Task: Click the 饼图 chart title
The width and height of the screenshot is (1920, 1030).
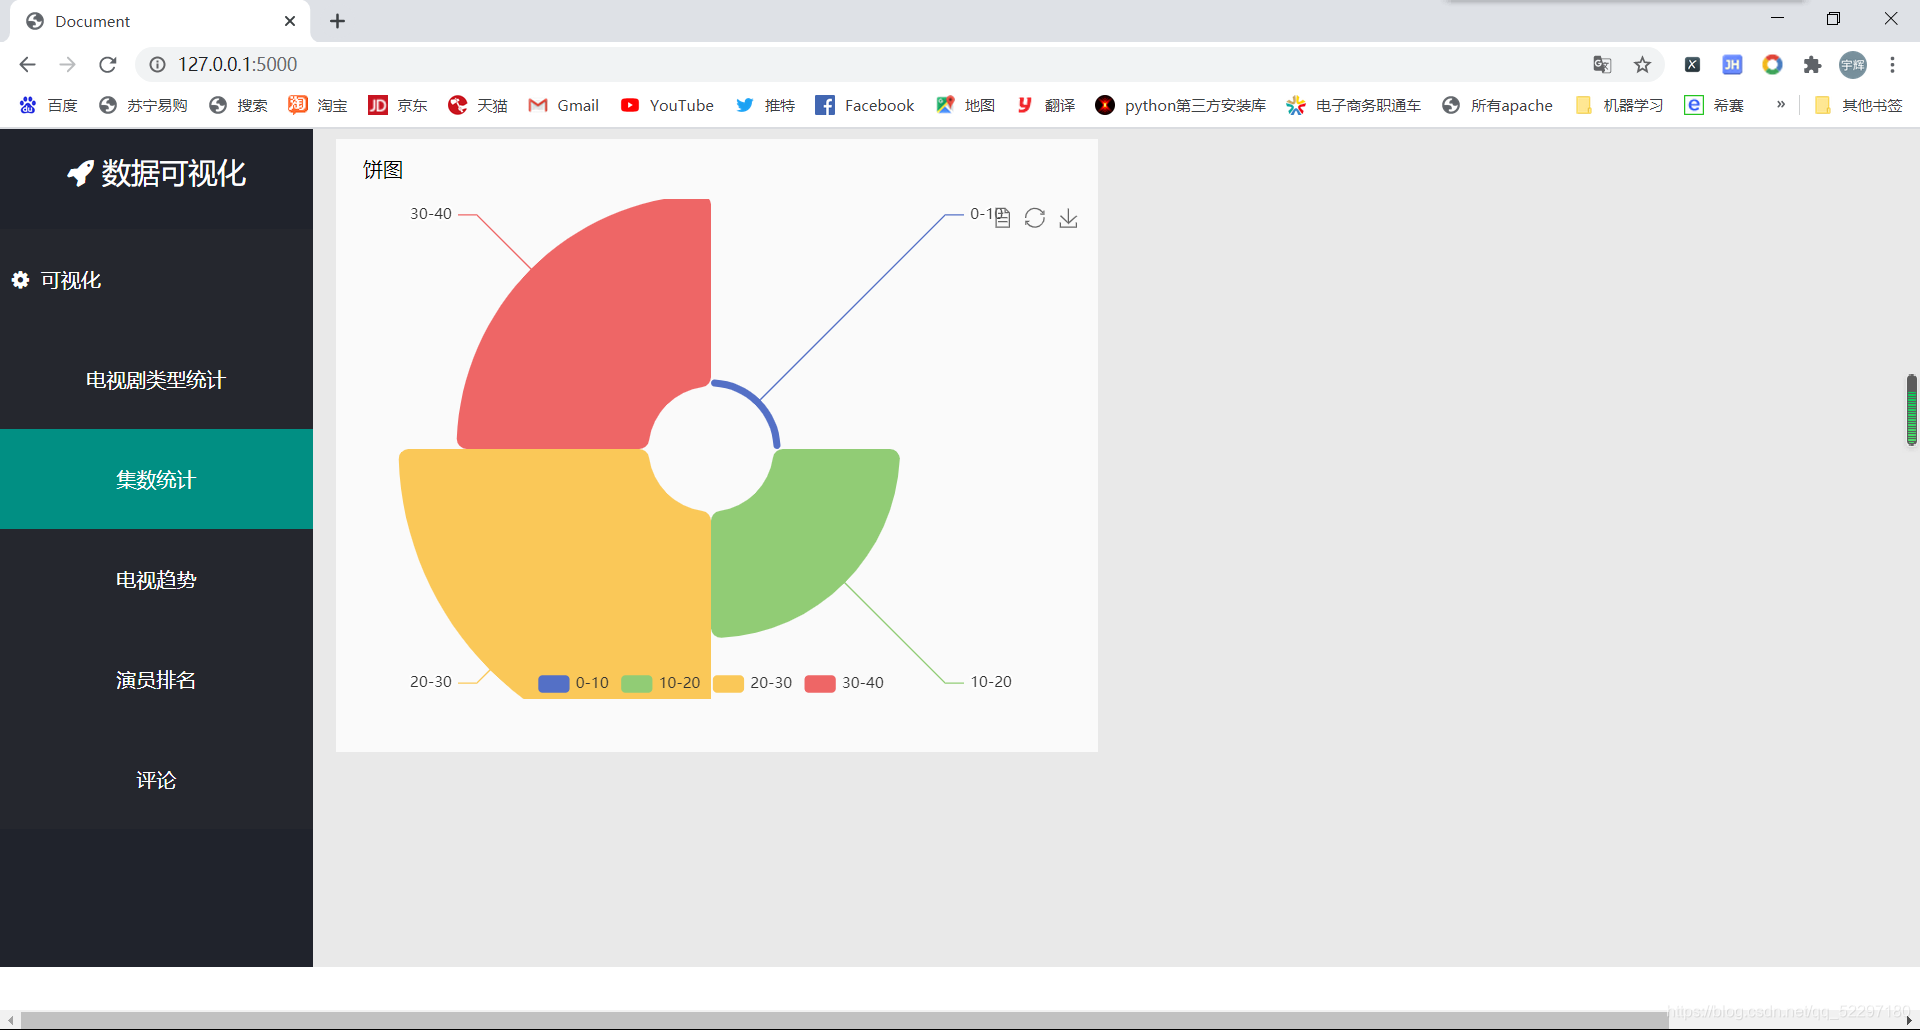Action: pos(383,170)
